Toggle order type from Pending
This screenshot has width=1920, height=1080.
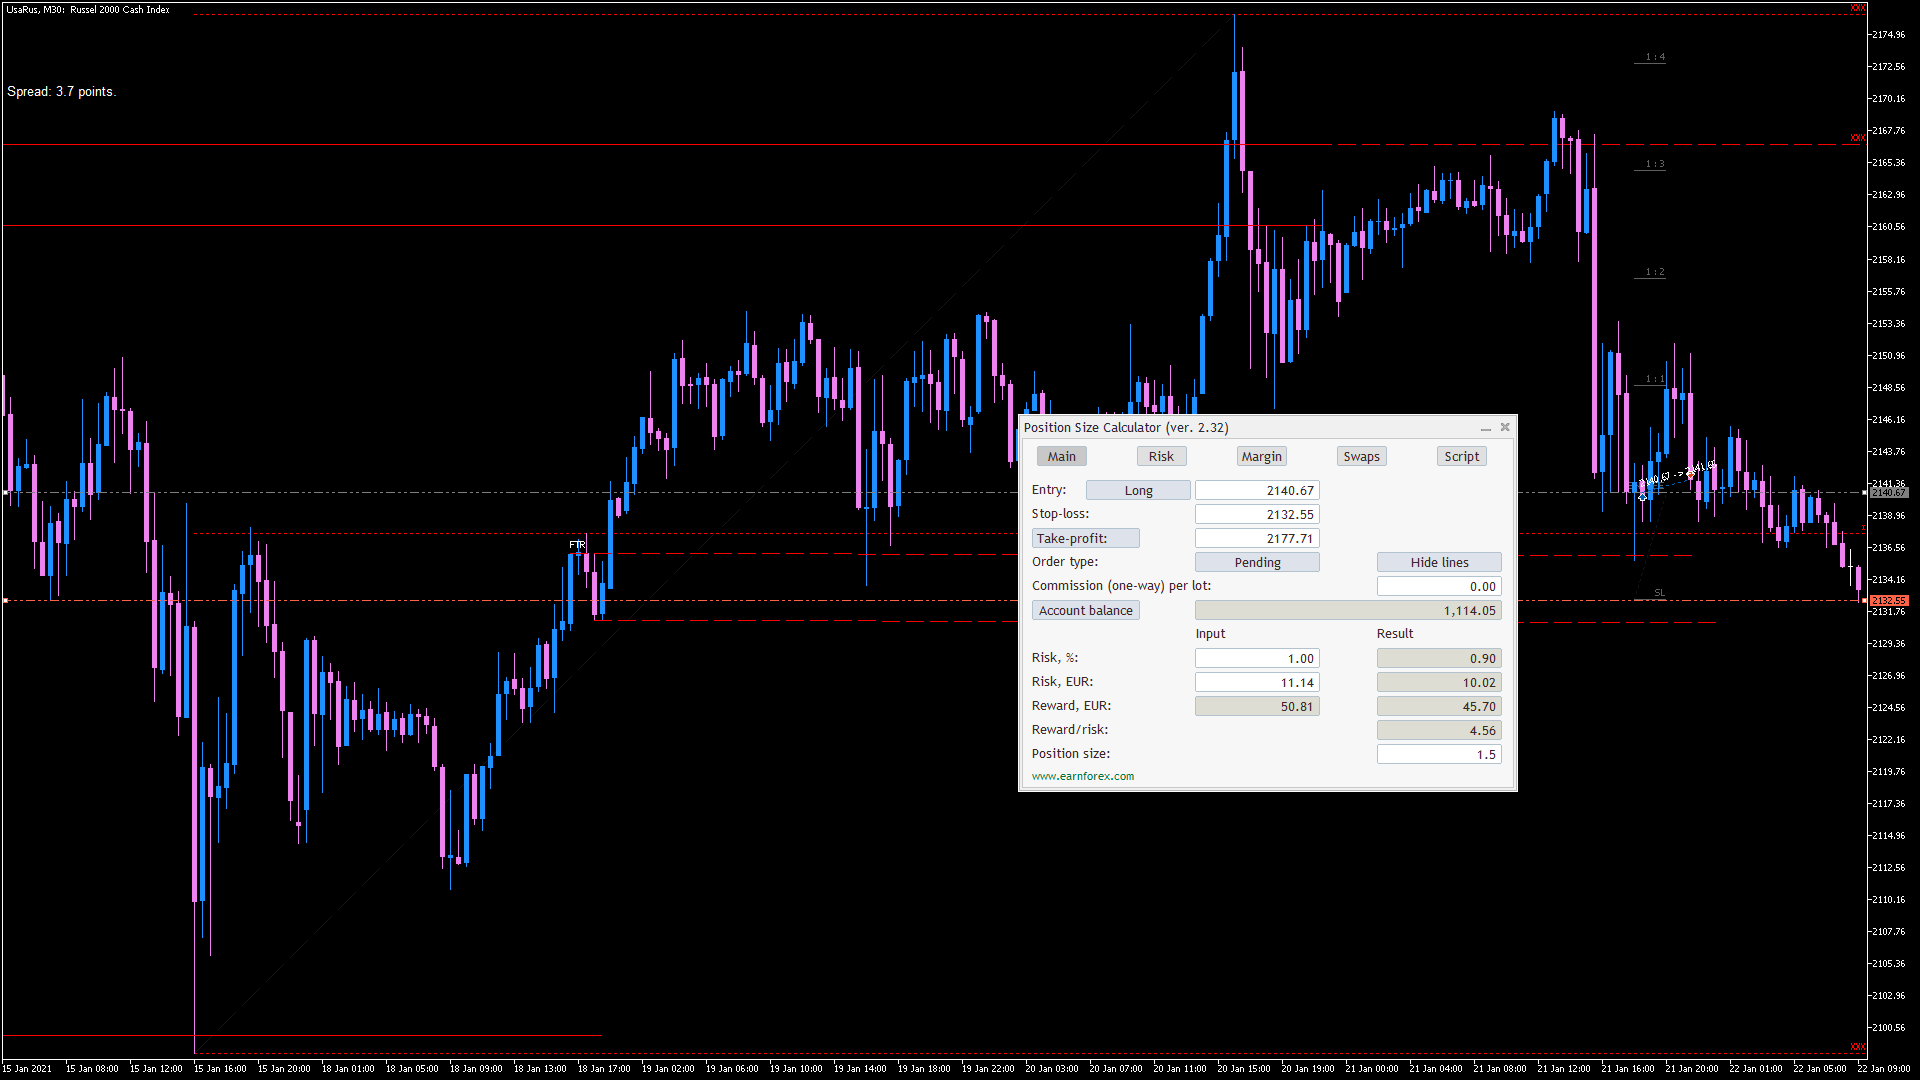click(x=1257, y=562)
